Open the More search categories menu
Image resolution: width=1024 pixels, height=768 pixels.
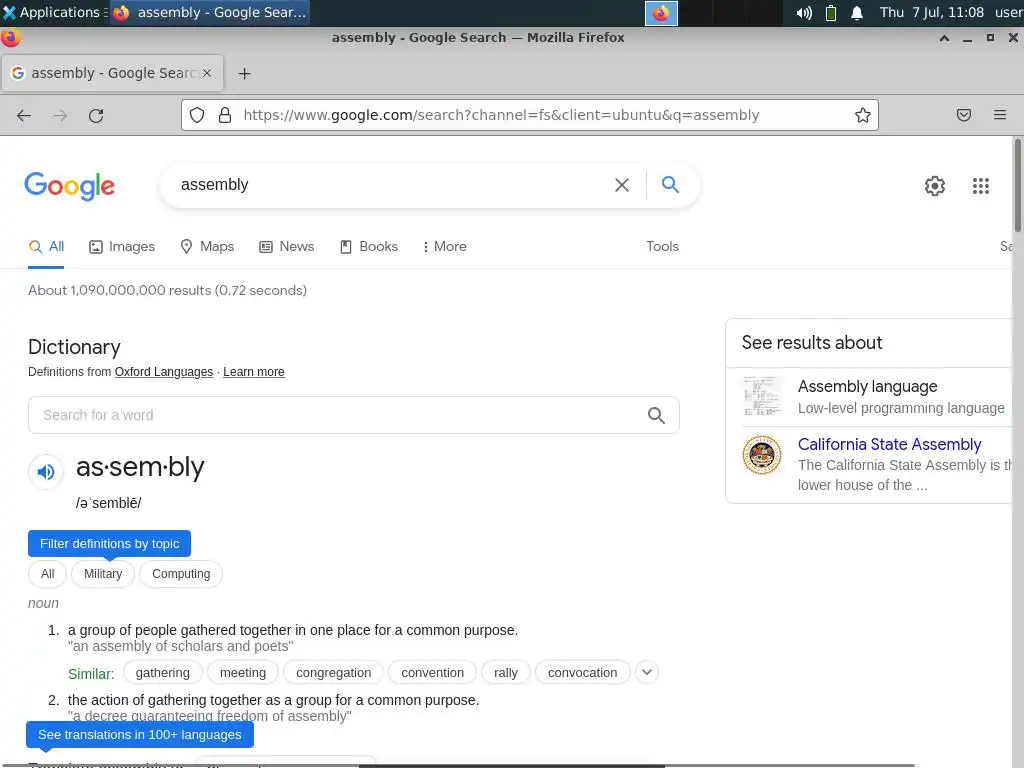(x=444, y=247)
